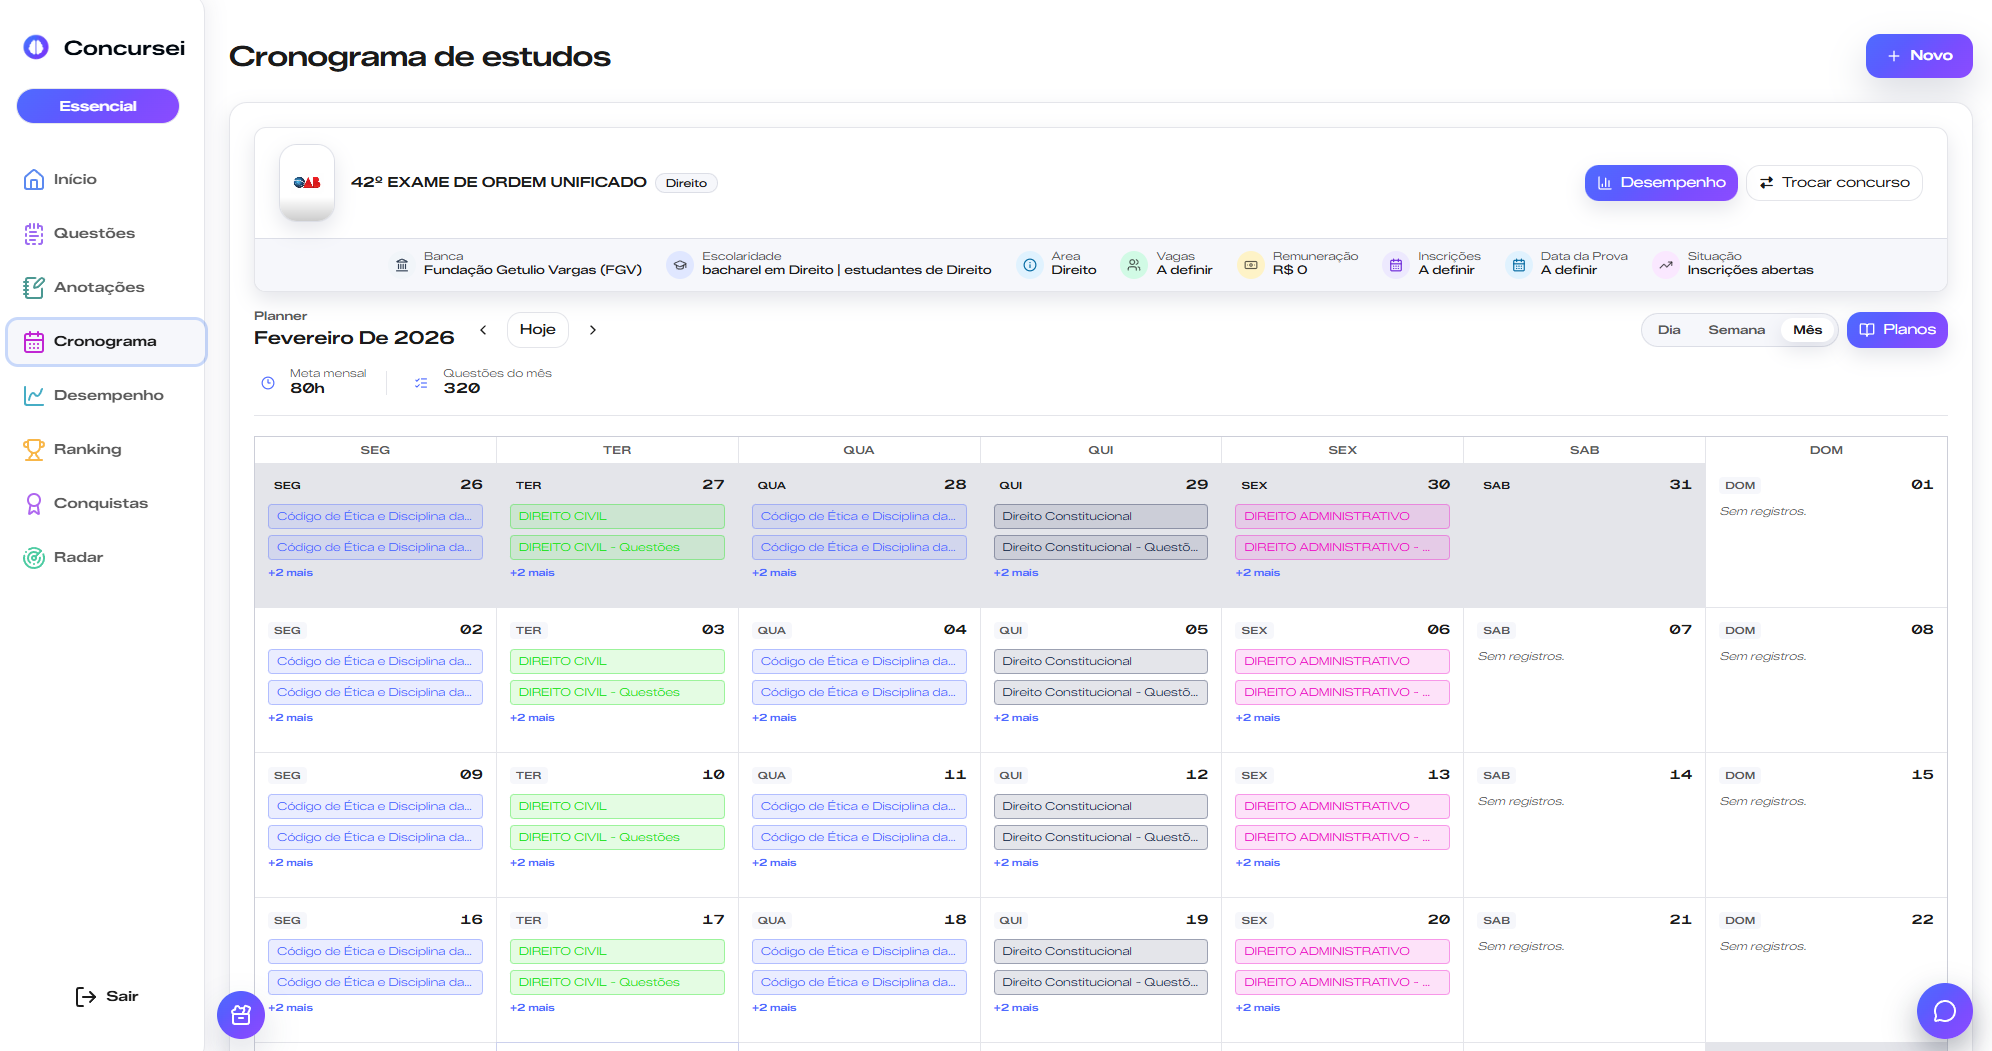Screen dimensions: 1992x1051
Task: Go to the Ranking trophy item
Action: point(87,449)
